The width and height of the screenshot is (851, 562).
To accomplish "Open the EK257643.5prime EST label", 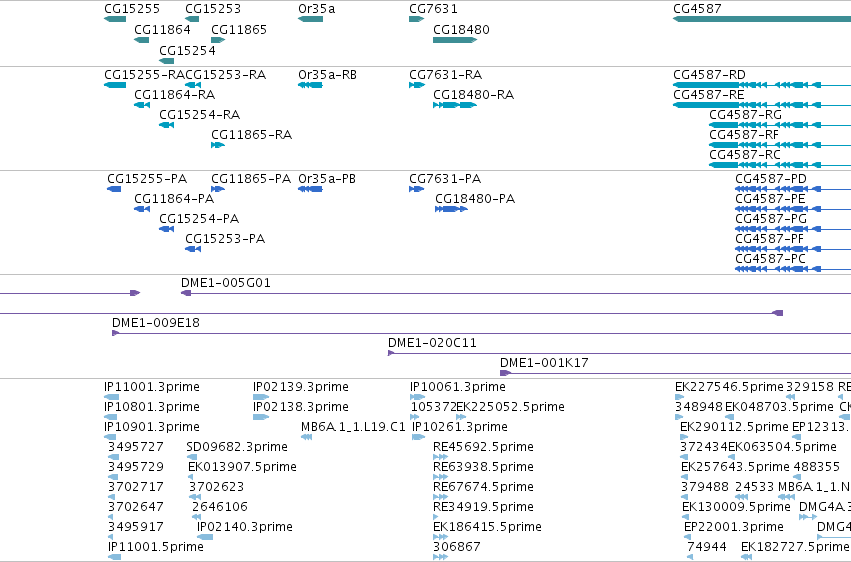I will 735,467.
